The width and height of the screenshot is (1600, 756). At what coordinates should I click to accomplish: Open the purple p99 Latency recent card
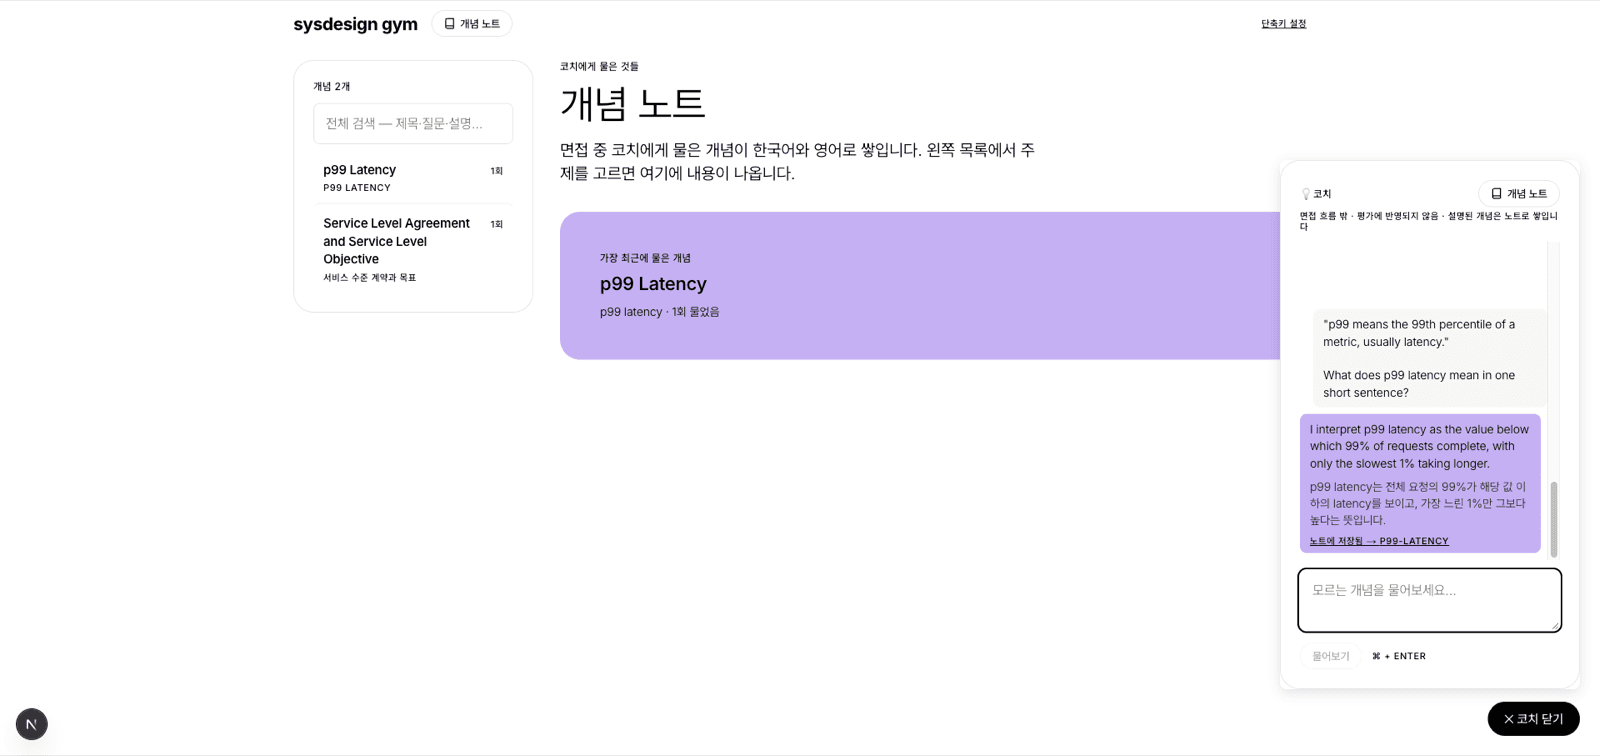tap(920, 285)
